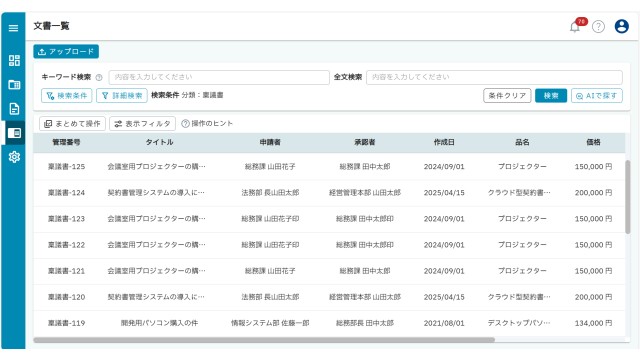This screenshot has height=360, width=640.
Task: Click help icon next to キーワード検索
Action: 99,78
